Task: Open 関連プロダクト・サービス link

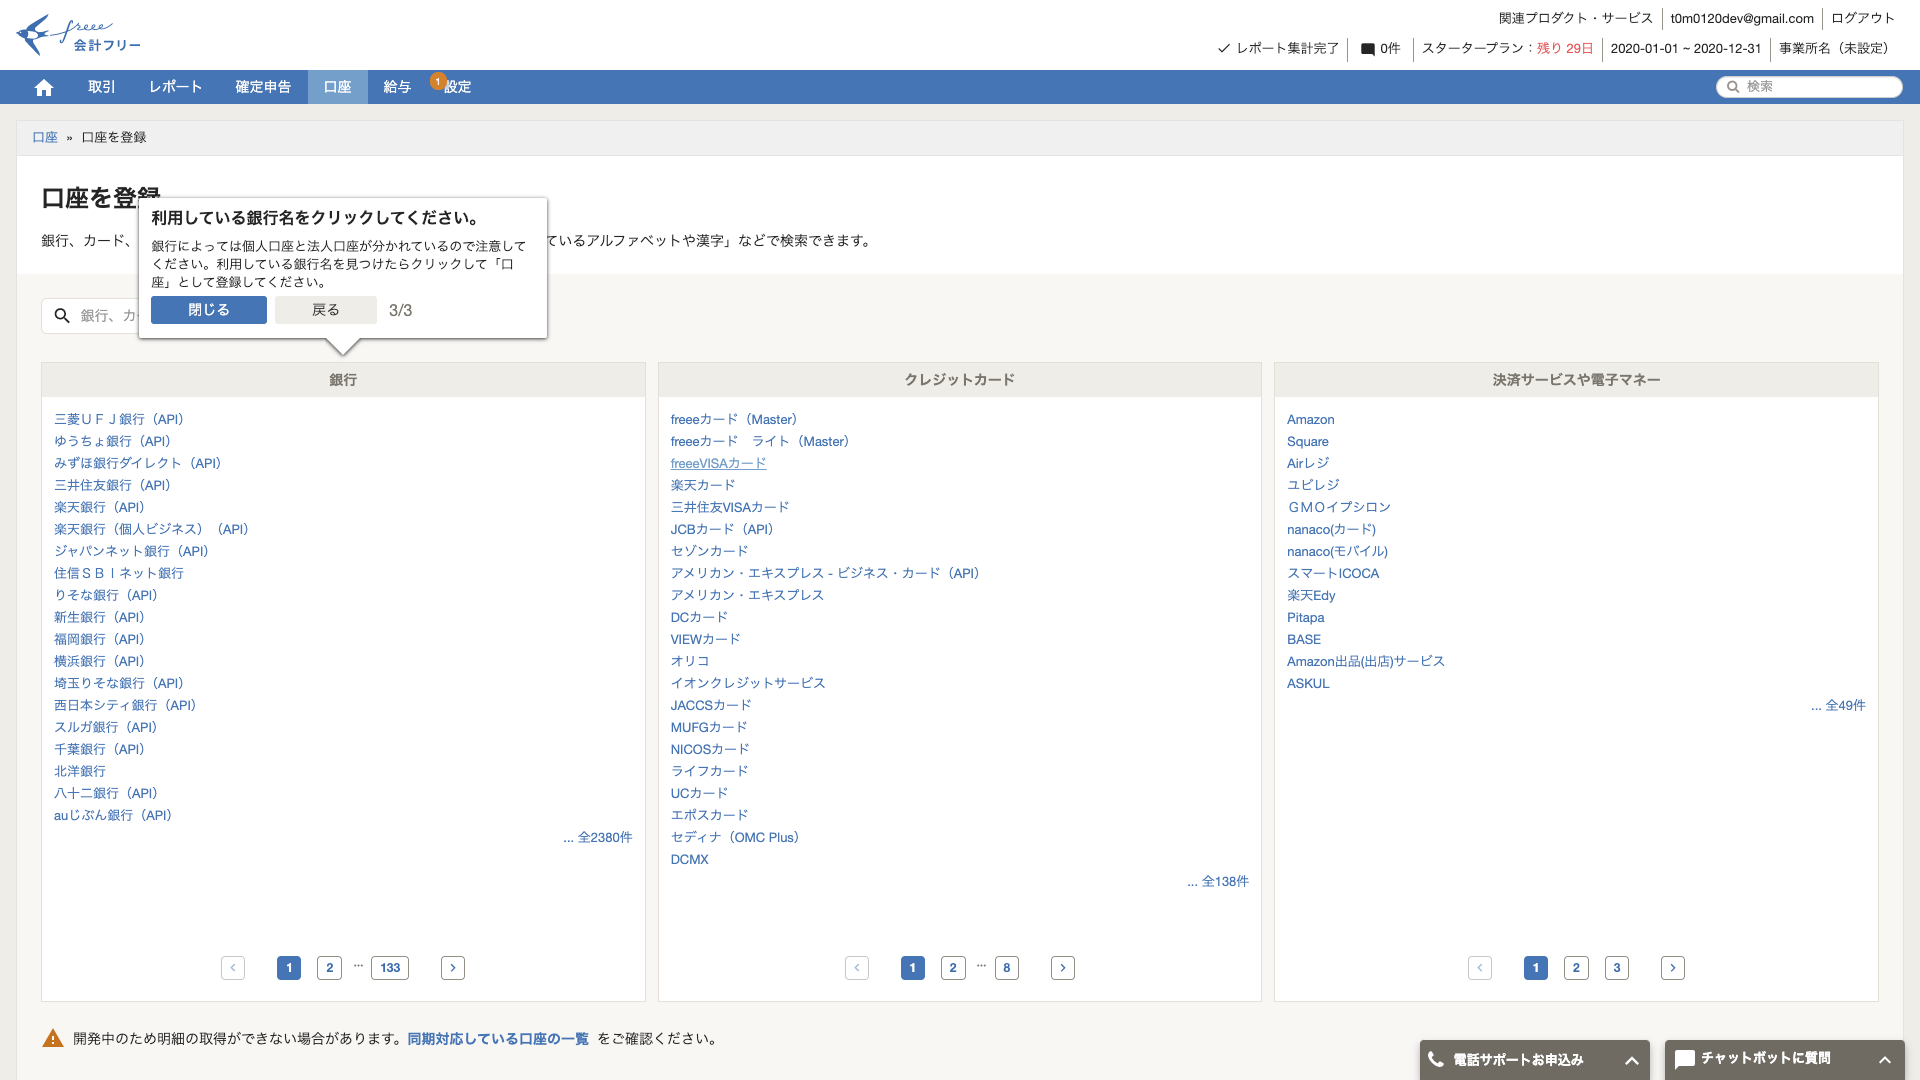Action: click(x=1576, y=18)
